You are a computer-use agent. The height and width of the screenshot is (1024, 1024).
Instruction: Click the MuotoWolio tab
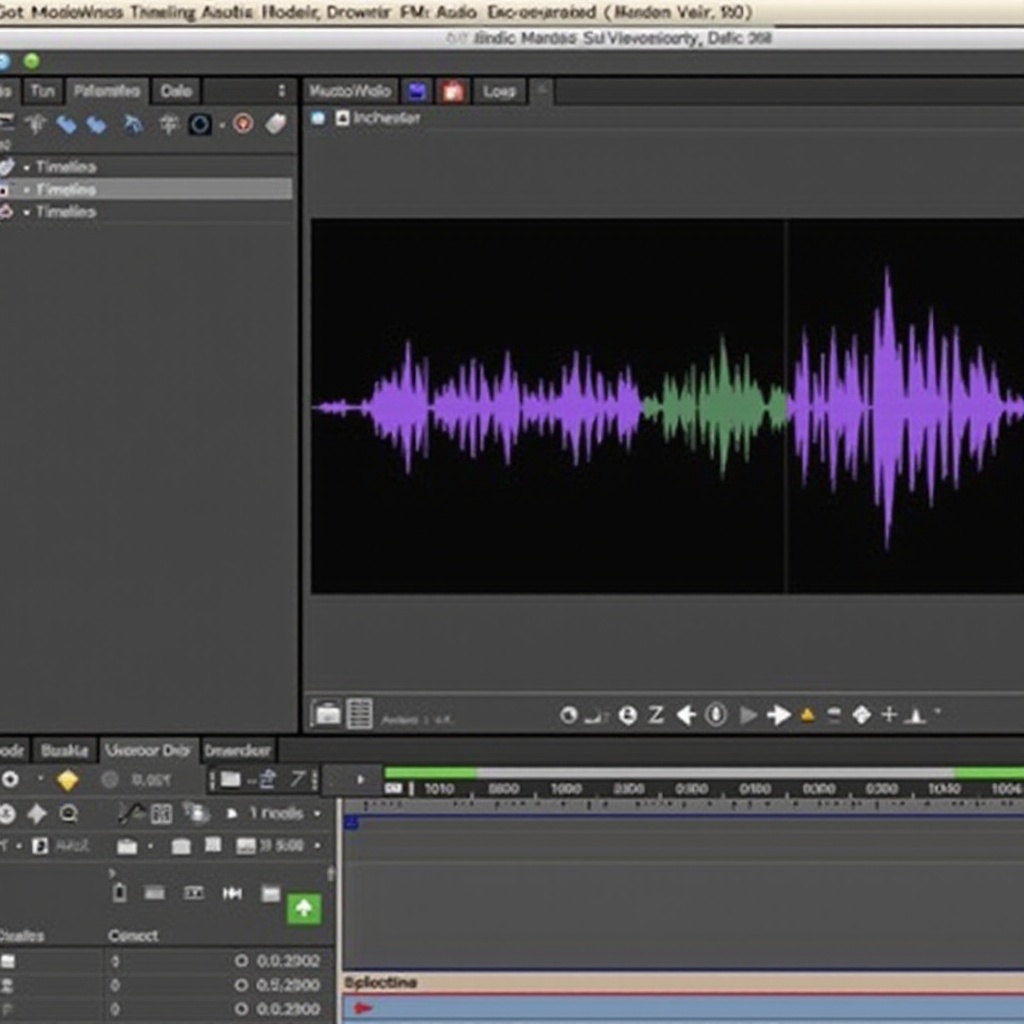pos(350,91)
